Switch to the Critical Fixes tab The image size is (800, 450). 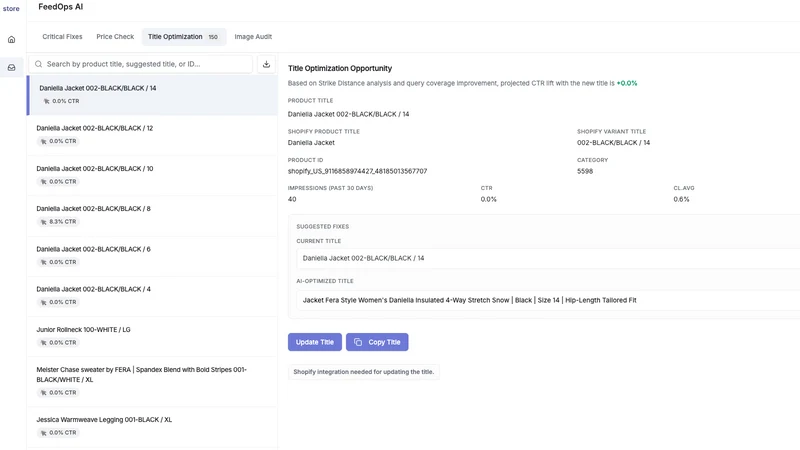[x=62, y=37]
